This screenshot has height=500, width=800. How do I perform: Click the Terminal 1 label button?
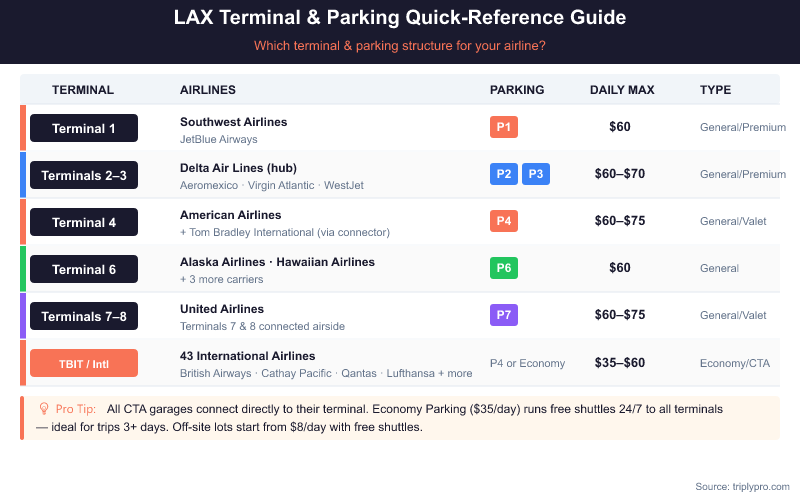(x=84, y=128)
